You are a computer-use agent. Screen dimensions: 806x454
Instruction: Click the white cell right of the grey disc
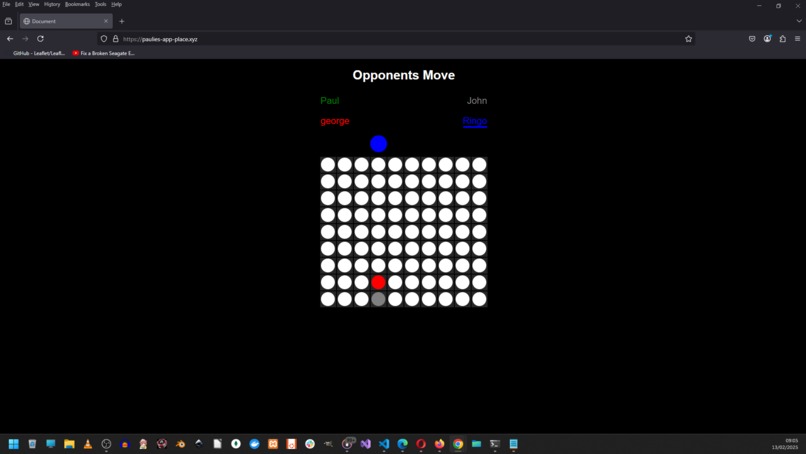395,299
